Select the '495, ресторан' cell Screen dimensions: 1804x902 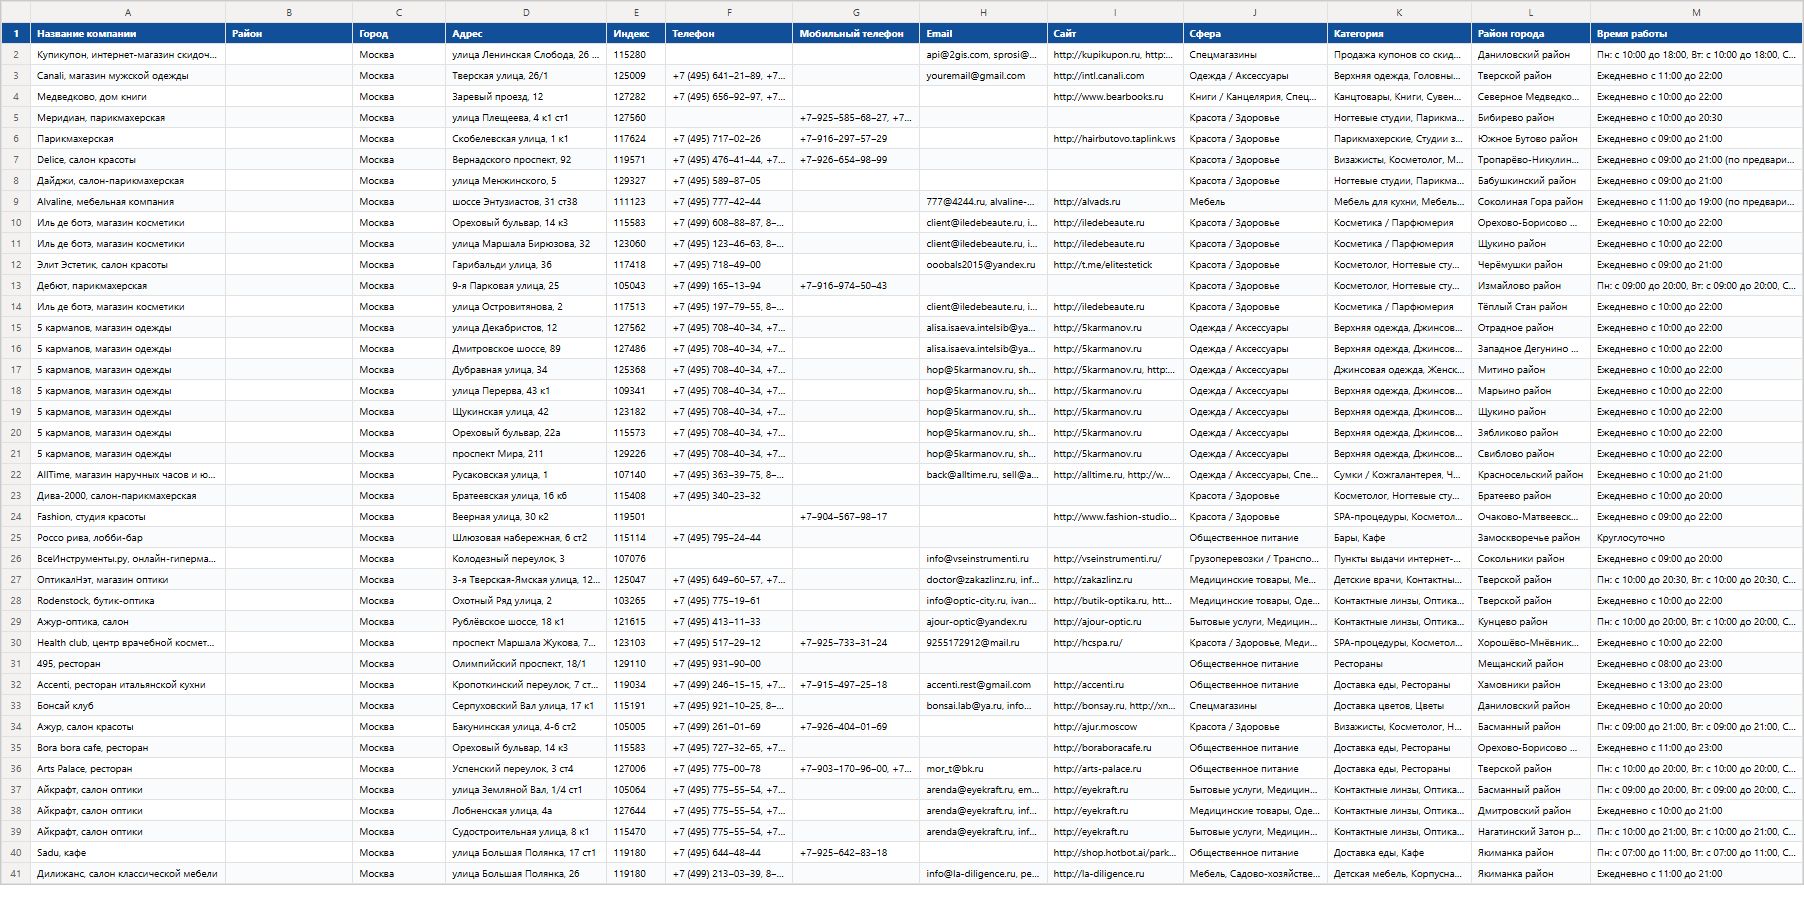pyautogui.click(x=128, y=664)
